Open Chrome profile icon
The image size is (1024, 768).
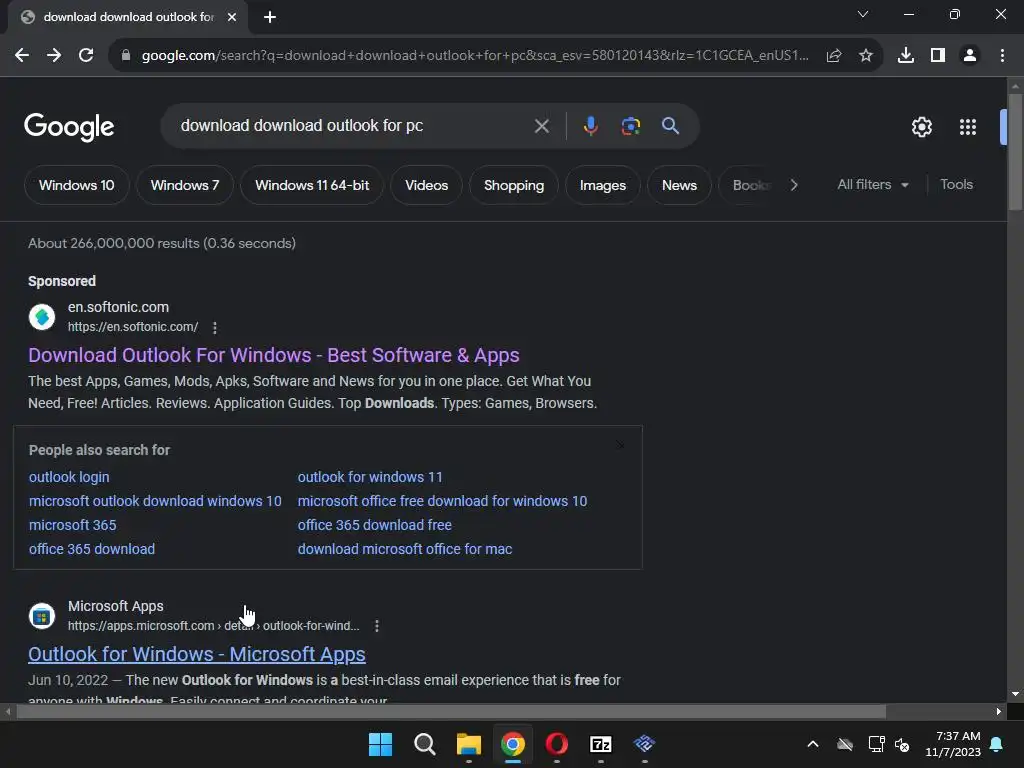tap(970, 56)
